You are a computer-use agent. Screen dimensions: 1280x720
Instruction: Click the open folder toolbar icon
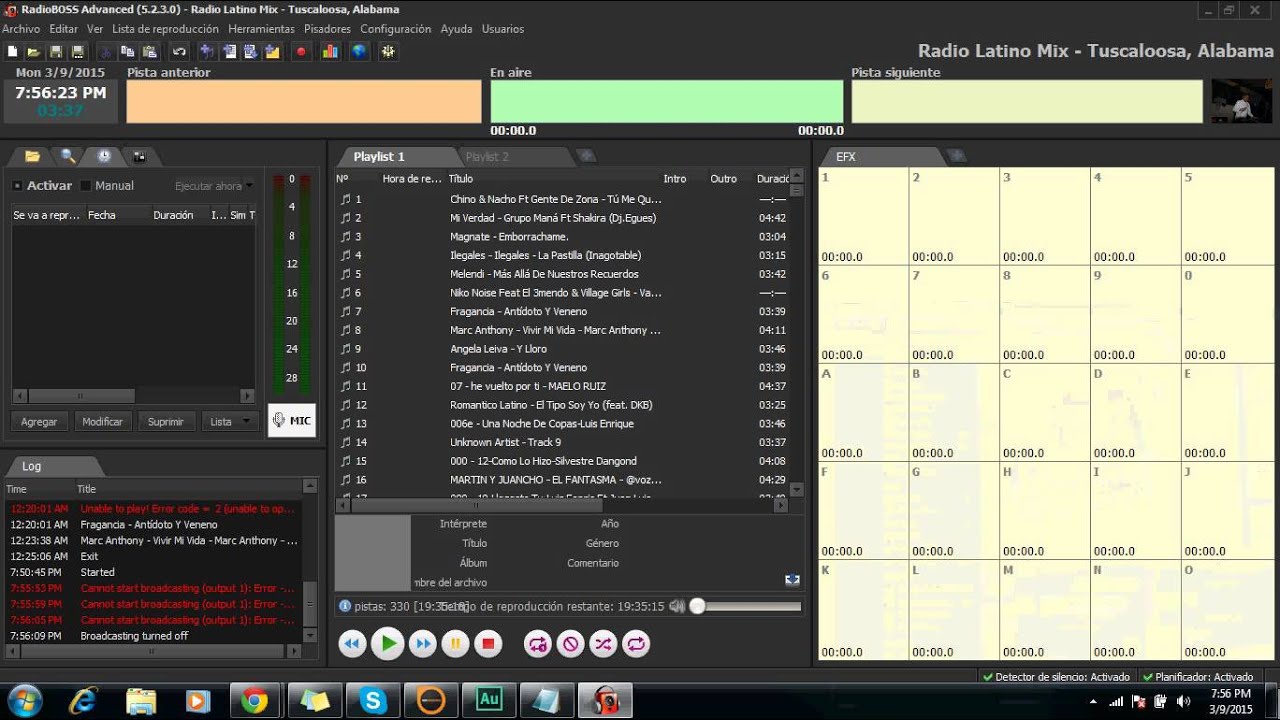(33, 51)
